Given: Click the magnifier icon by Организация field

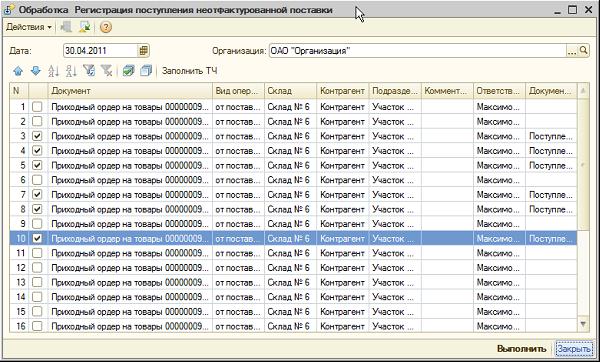Looking at the screenshot, I should [x=583, y=51].
